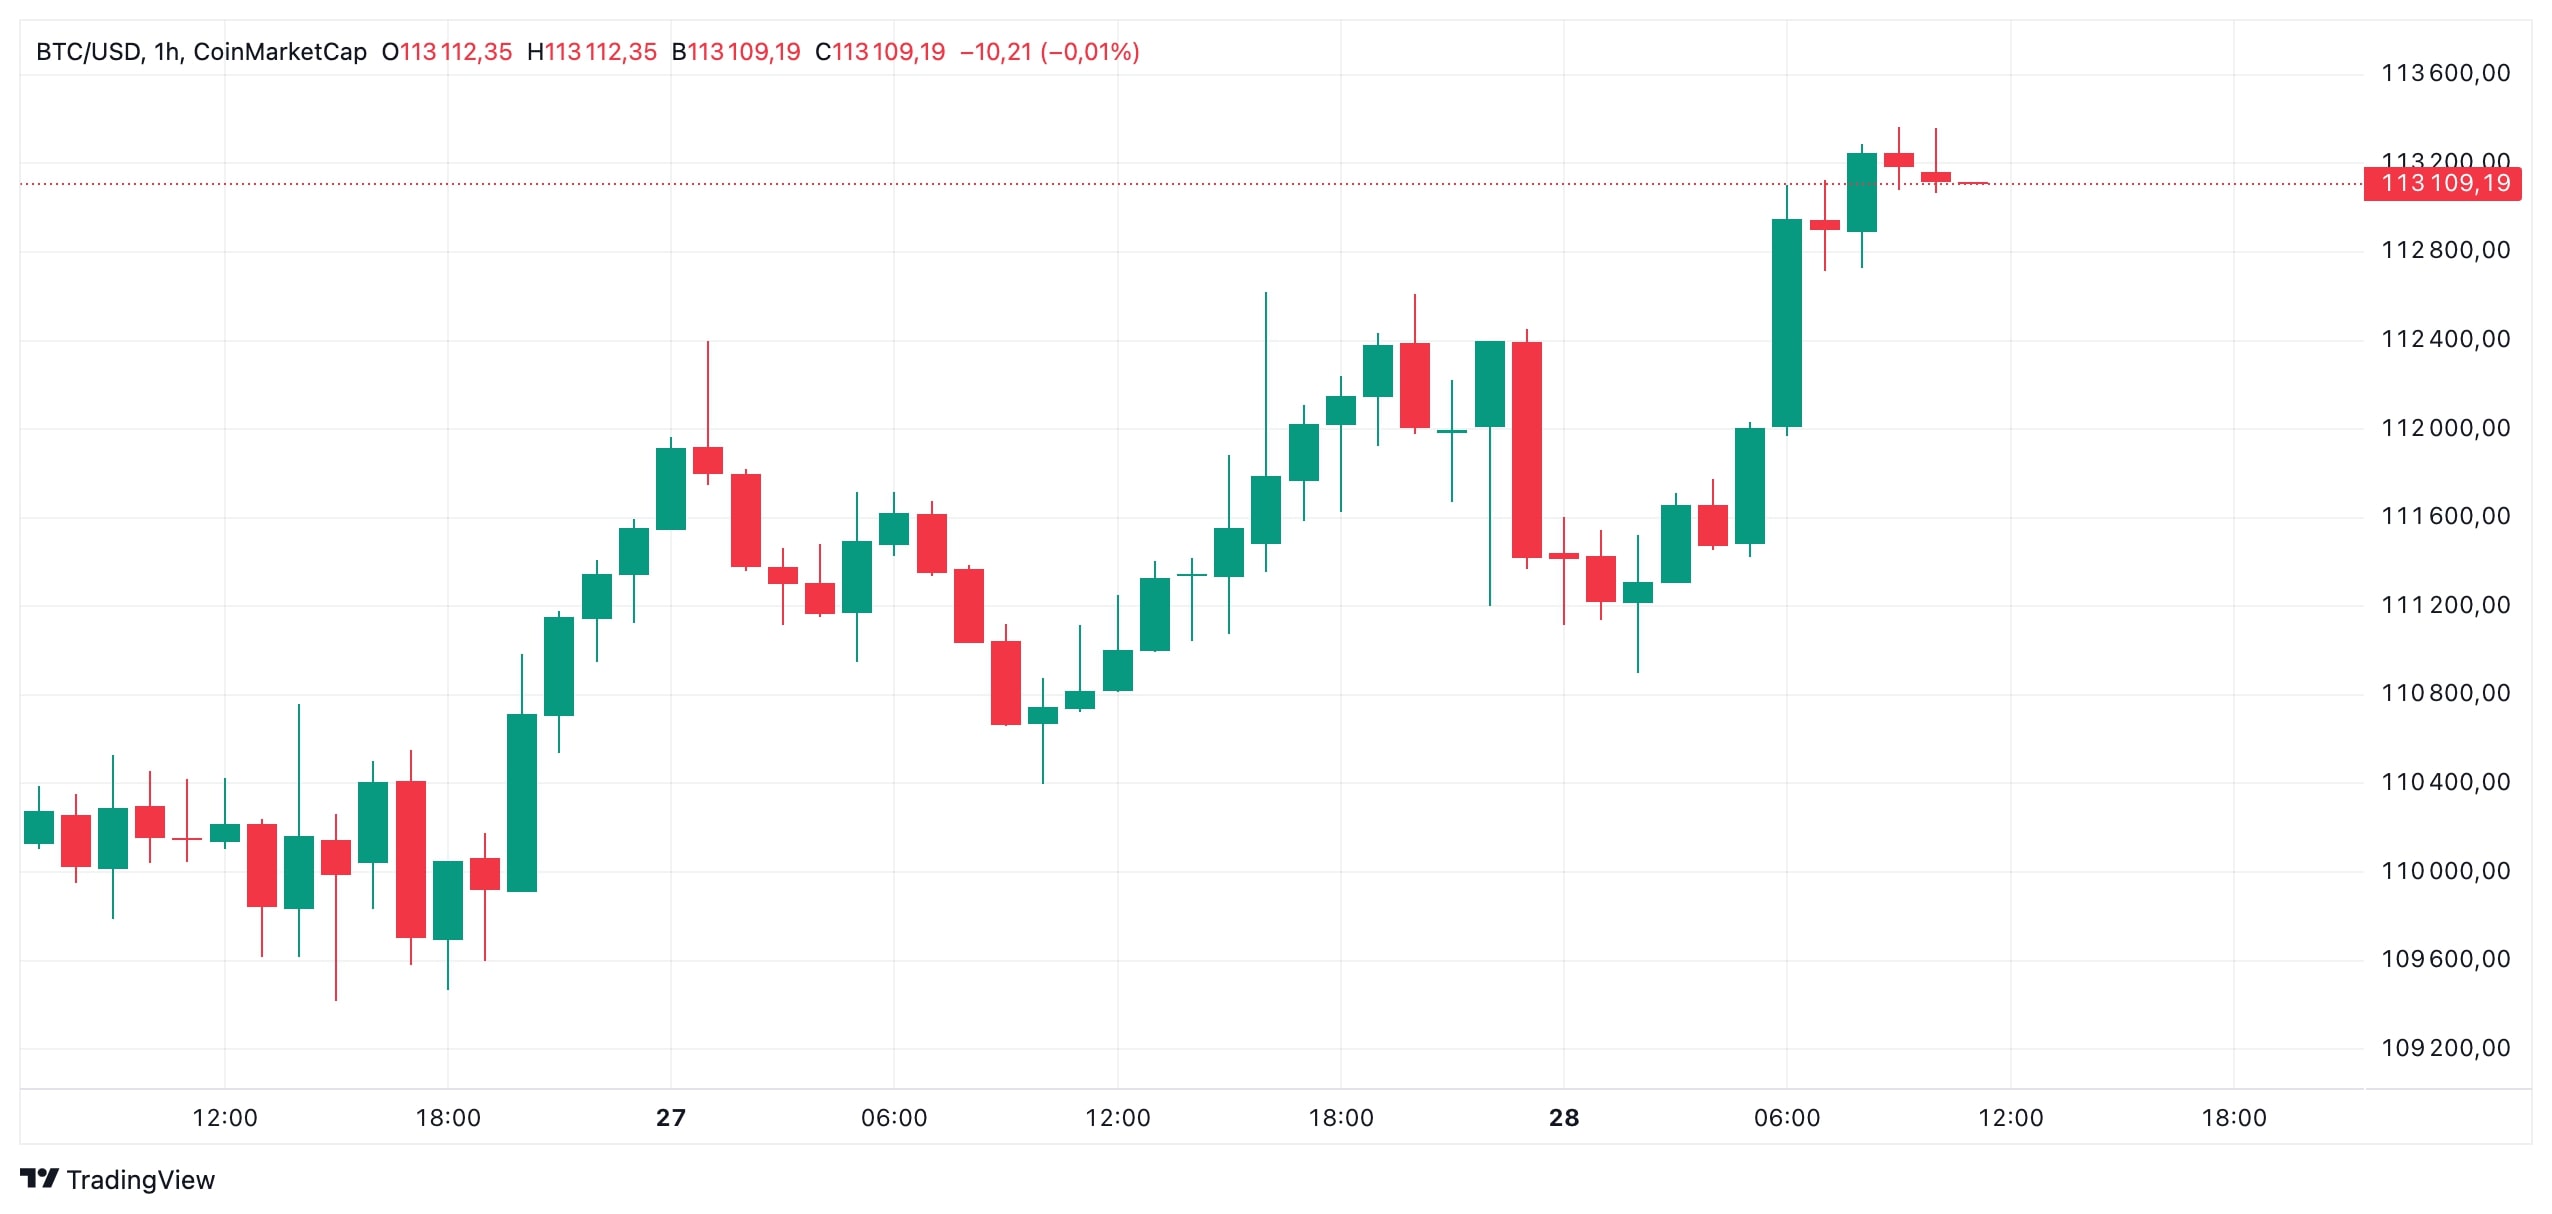Click the low value B113 109,19
Image resolution: width=2552 pixels, height=1214 pixels.
tap(736, 52)
